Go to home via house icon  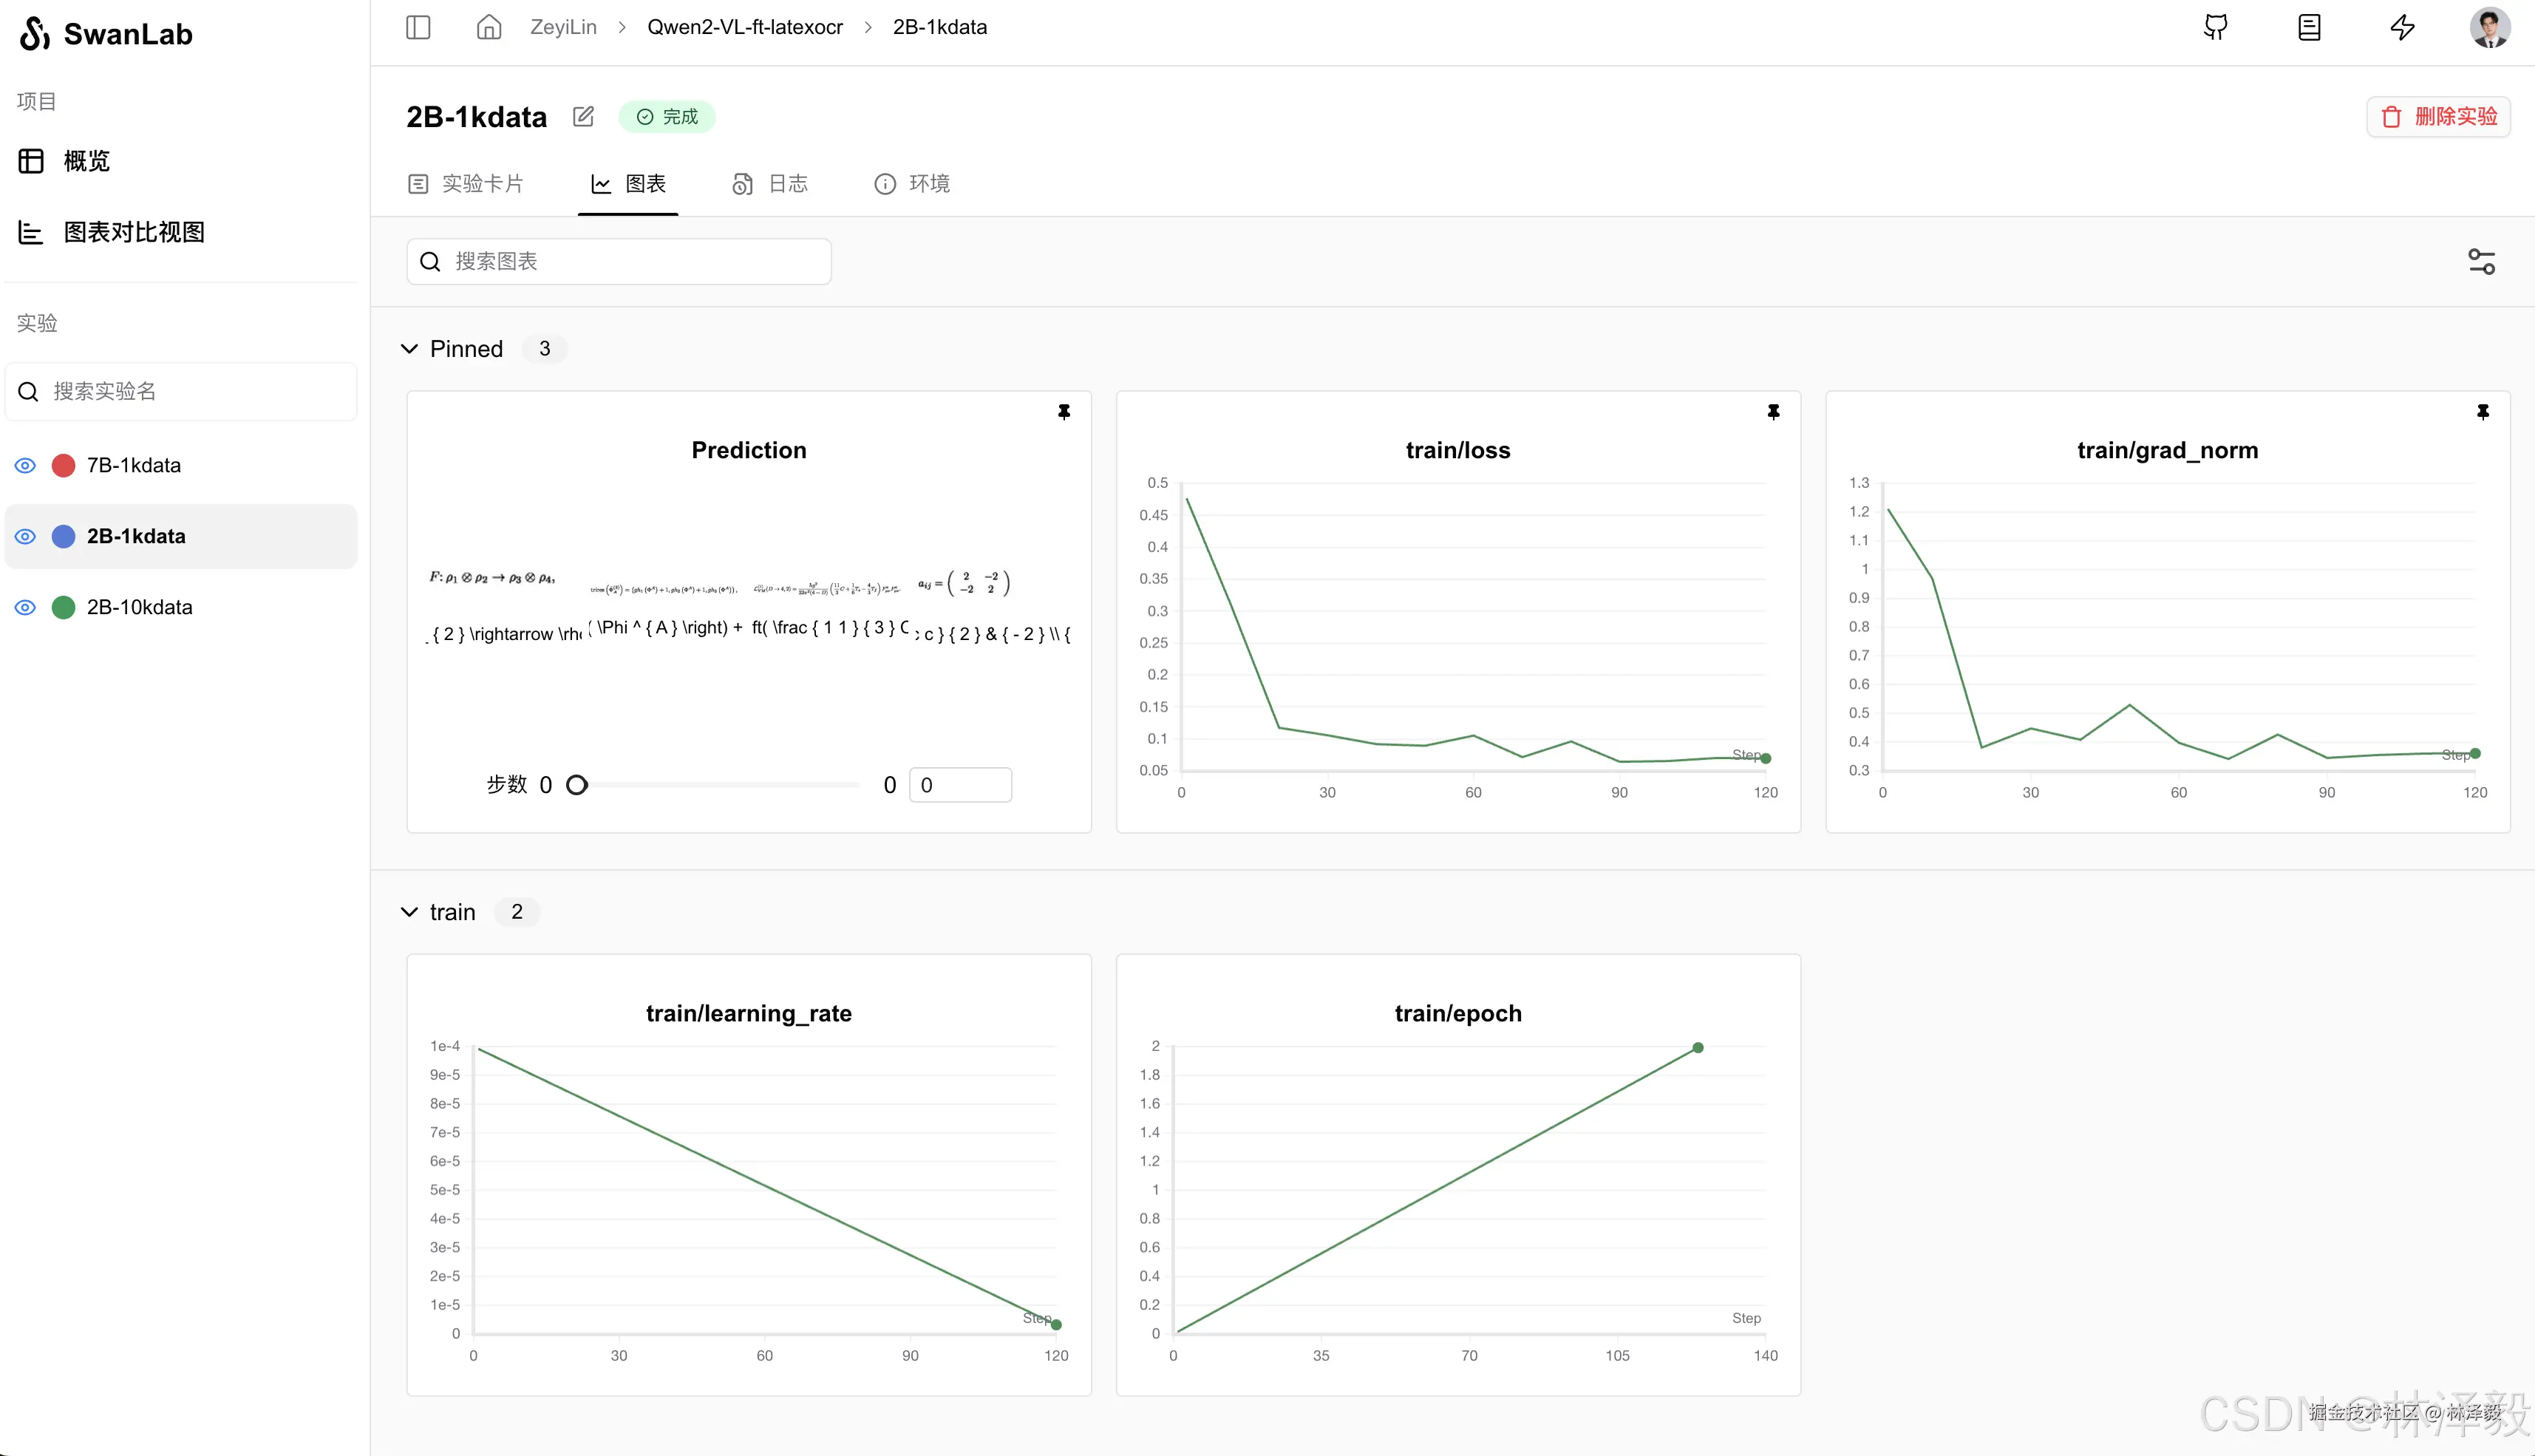click(488, 27)
